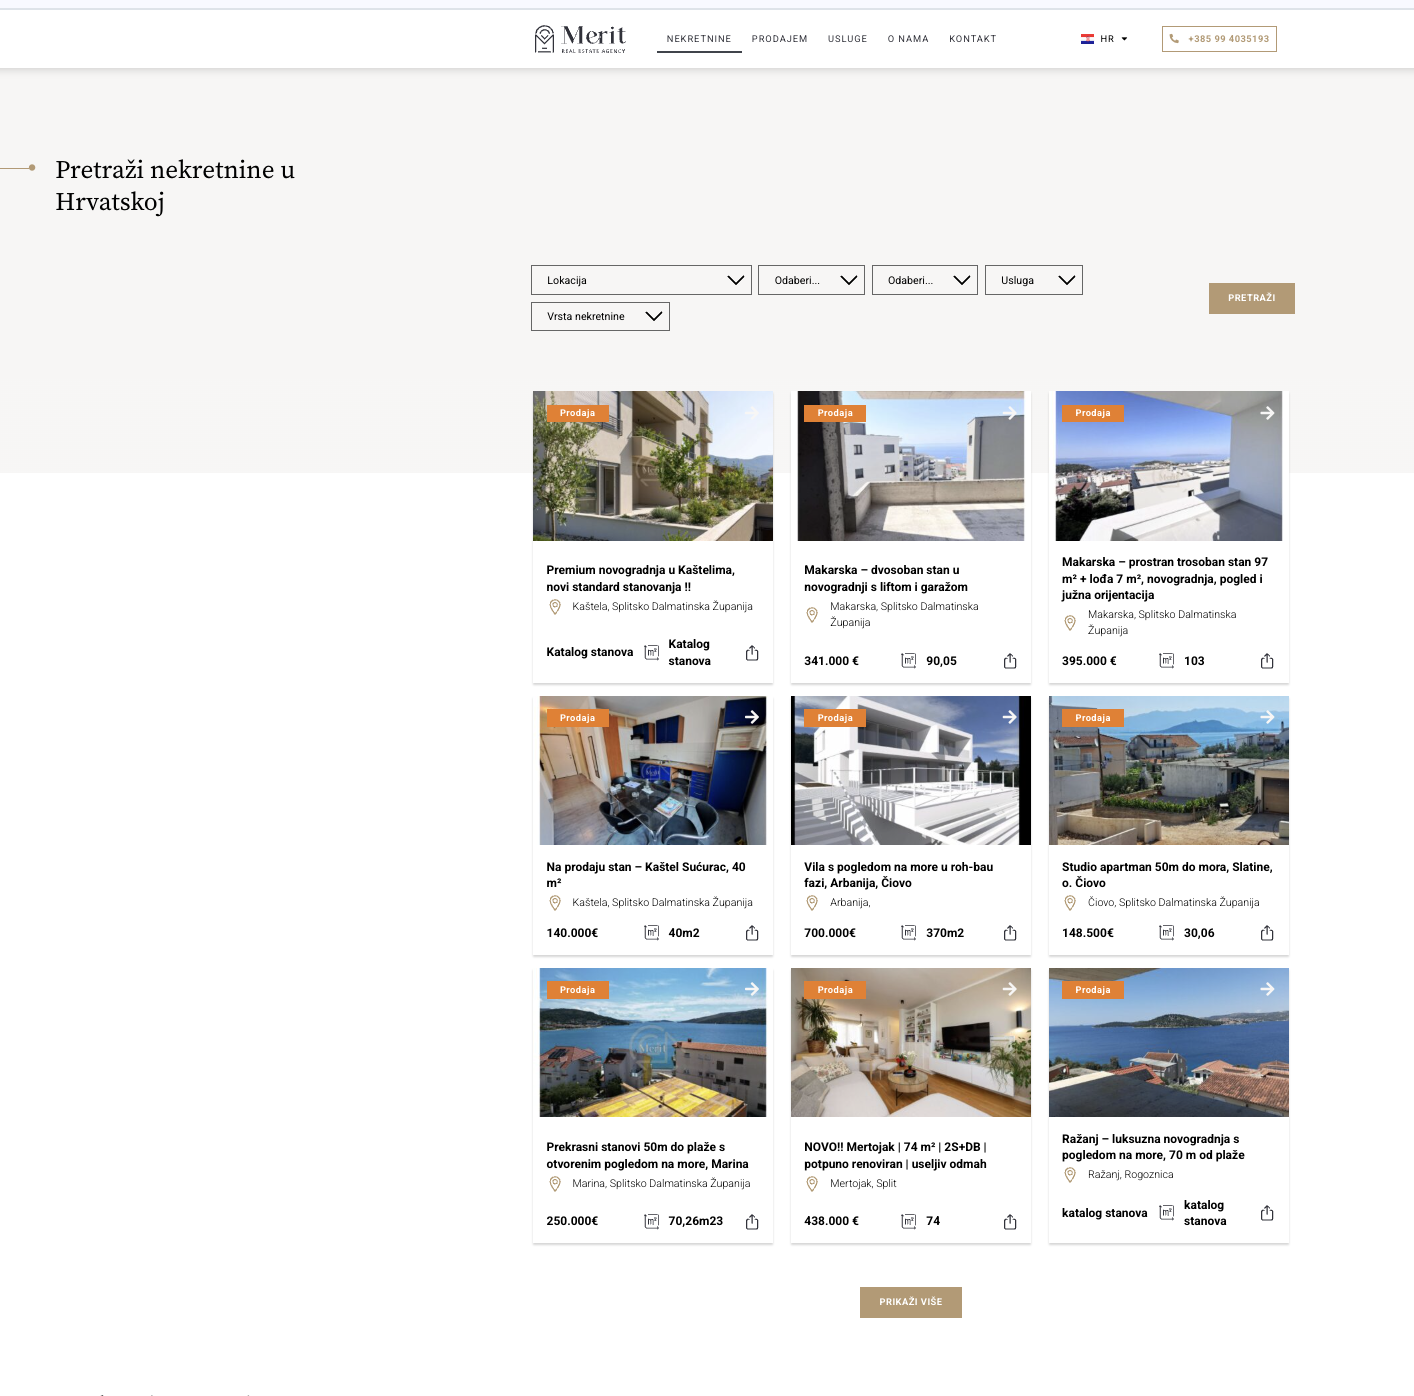
Task: Open NOVO!! Mertojak 74 m² listing title
Action: [896, 1155]
